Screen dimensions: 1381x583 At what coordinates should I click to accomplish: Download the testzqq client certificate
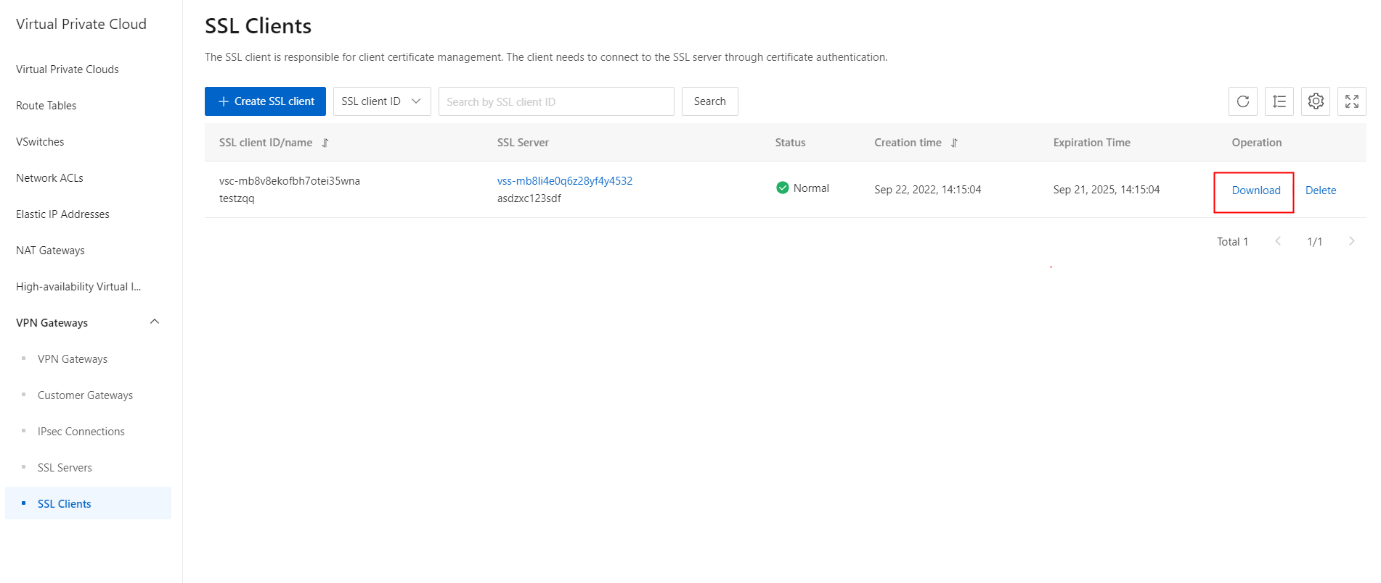(1256, 190)
